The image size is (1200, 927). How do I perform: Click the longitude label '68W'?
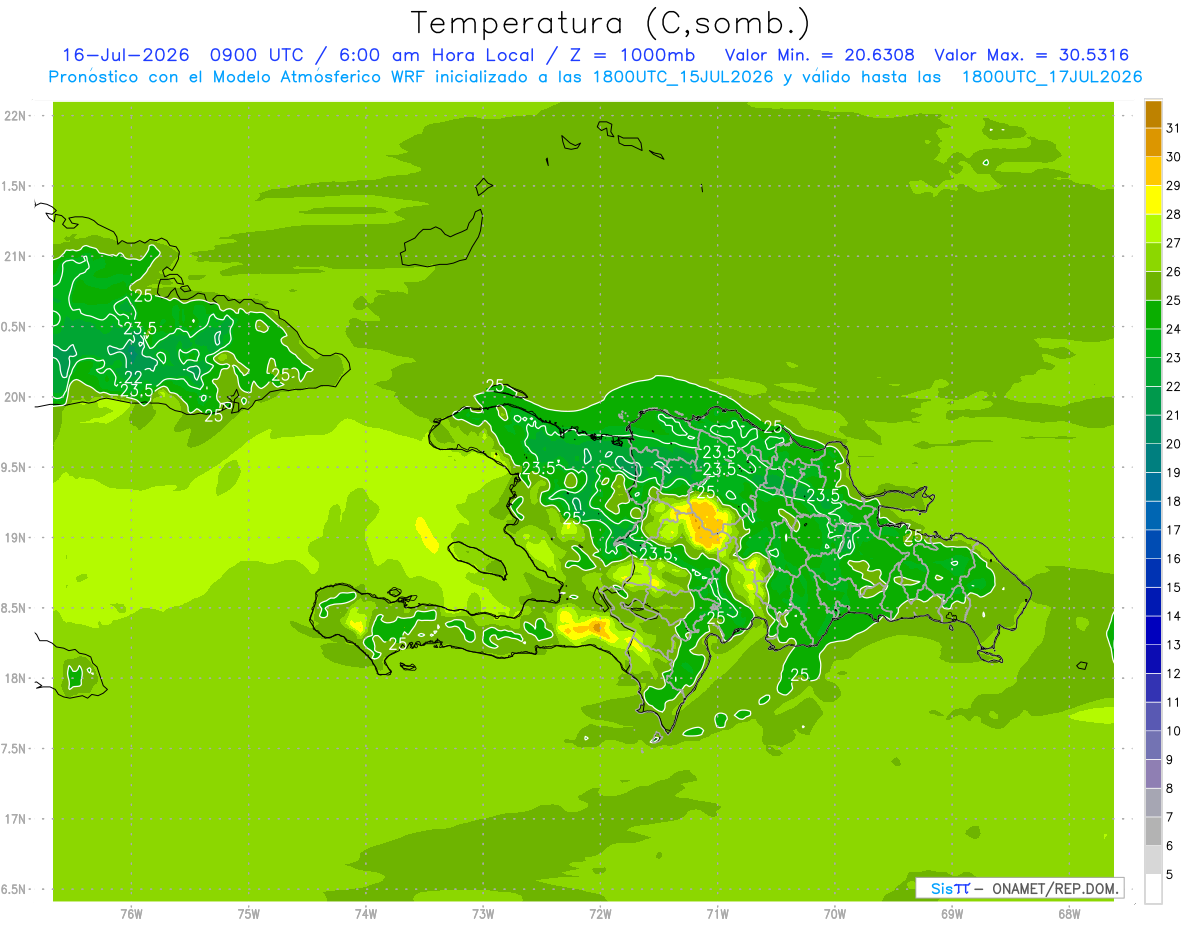[1069, 914]
